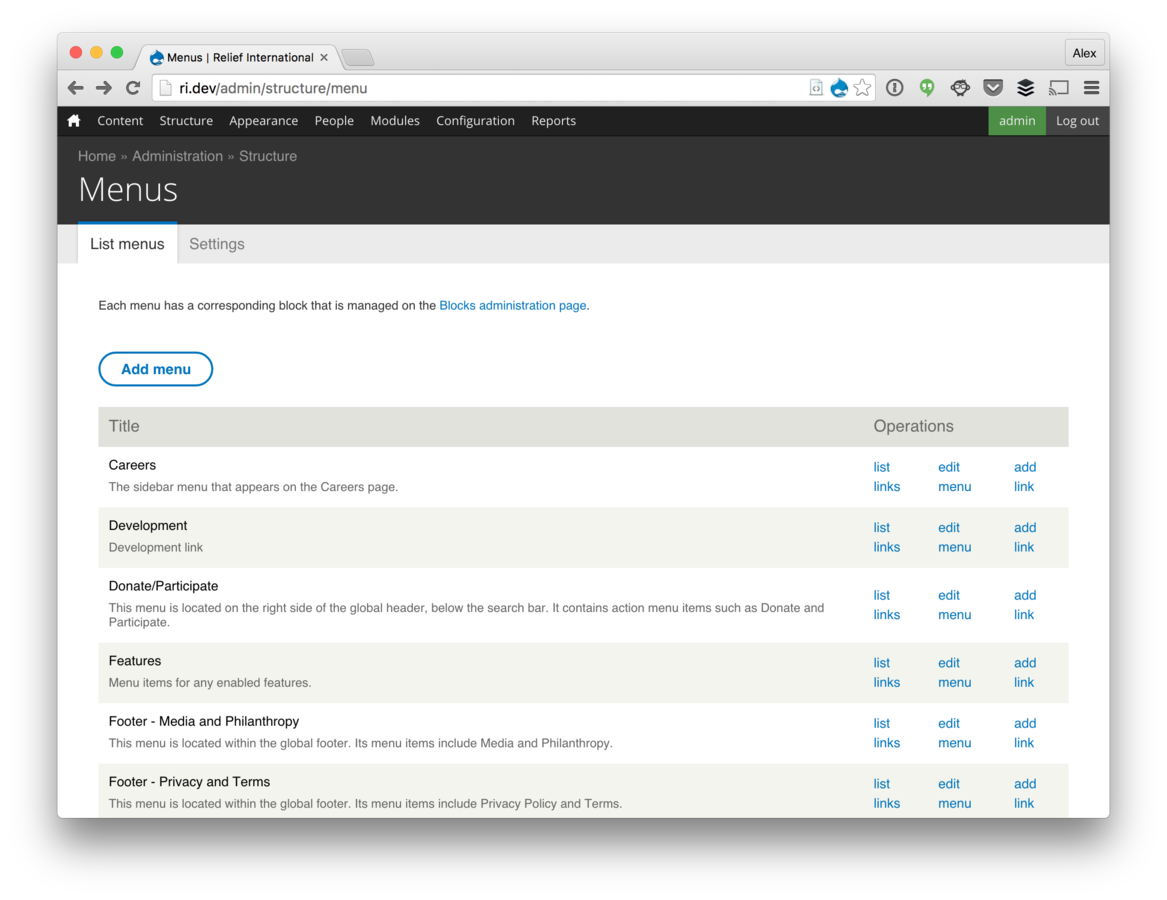This screenshot has width=1167, height=900.
Task: Click the face-shaped extension icon
Action: click(x=960, y=88)
